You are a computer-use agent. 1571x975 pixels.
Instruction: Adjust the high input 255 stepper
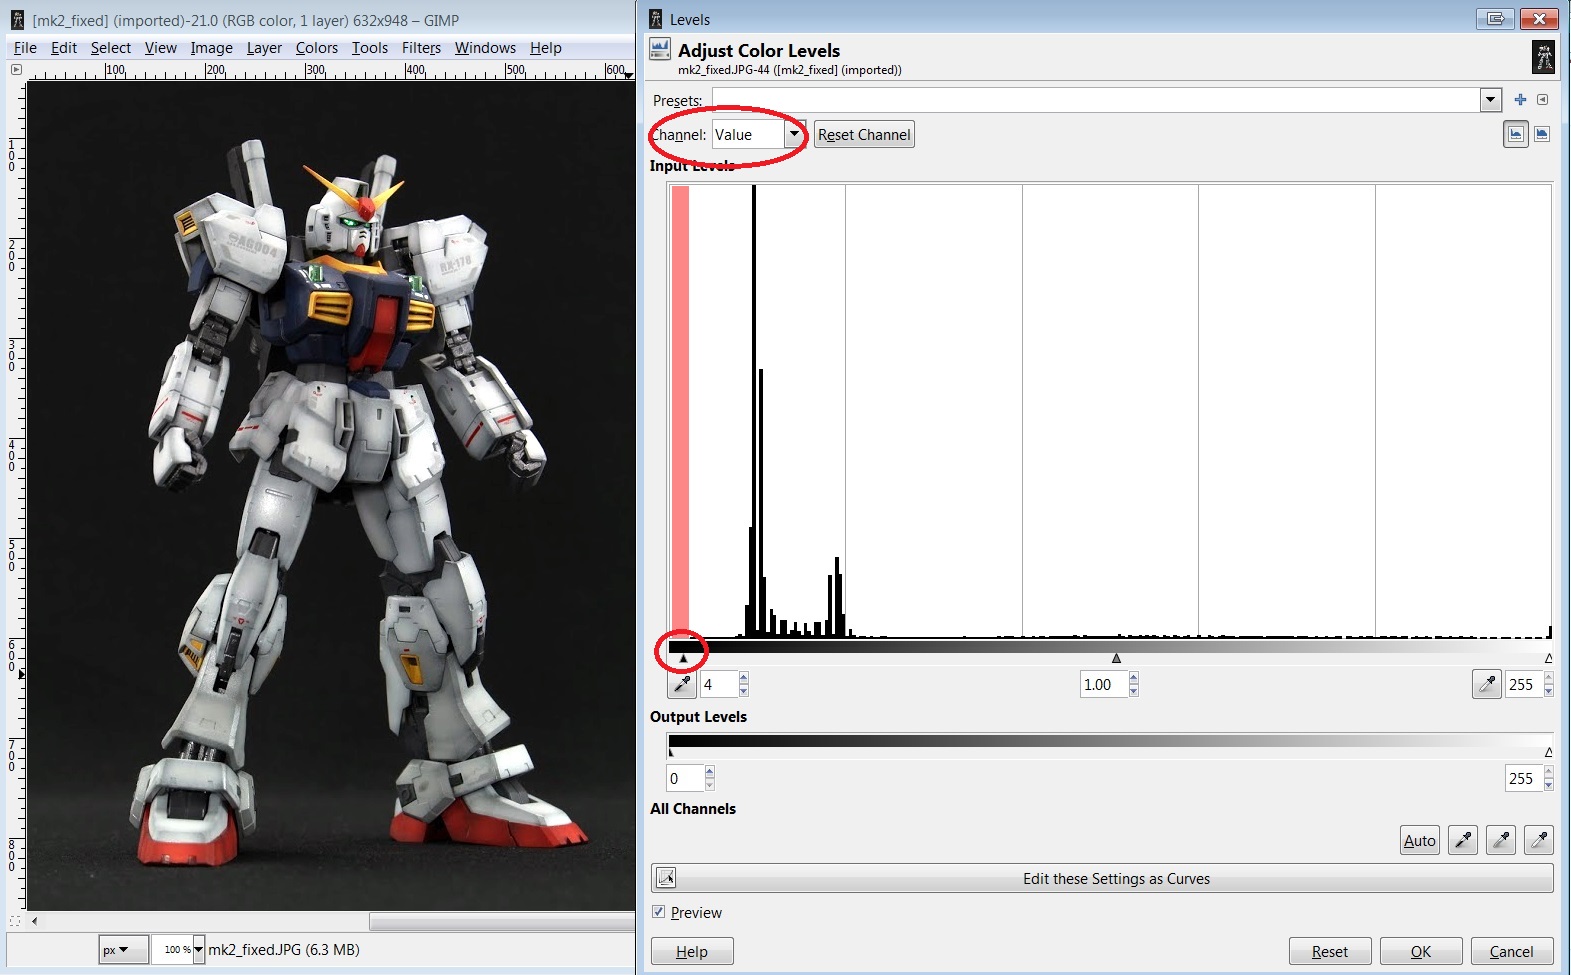1548,684
